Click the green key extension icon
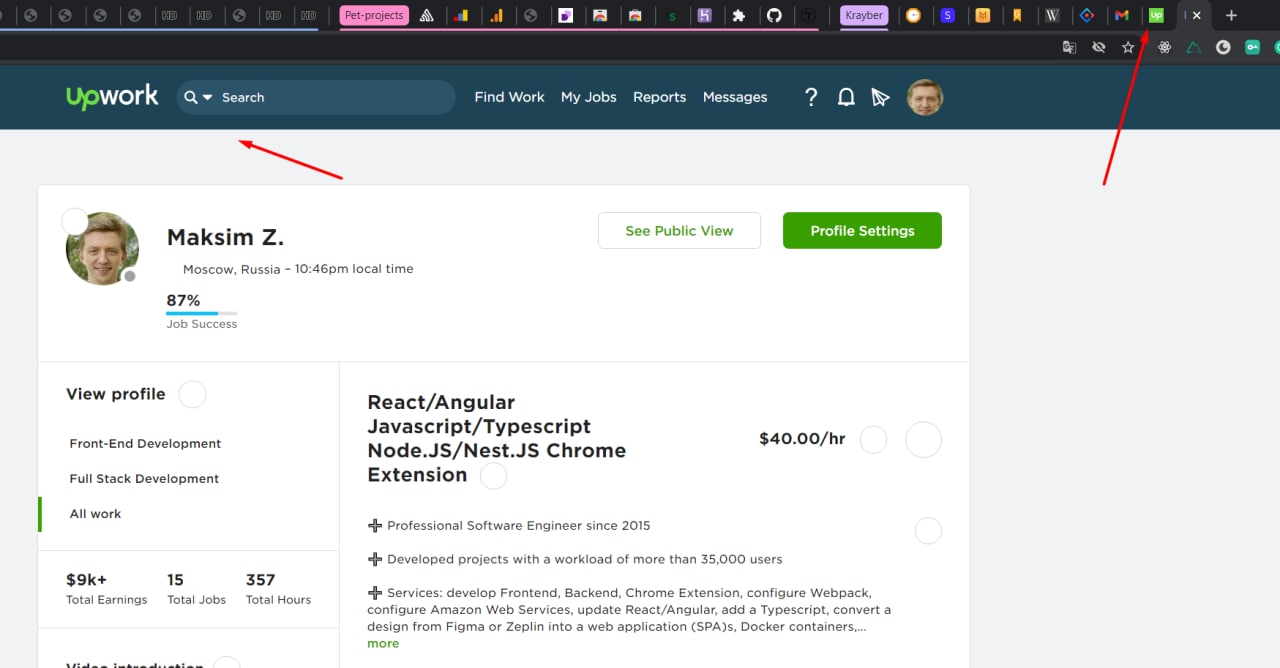 [1252, 47]
